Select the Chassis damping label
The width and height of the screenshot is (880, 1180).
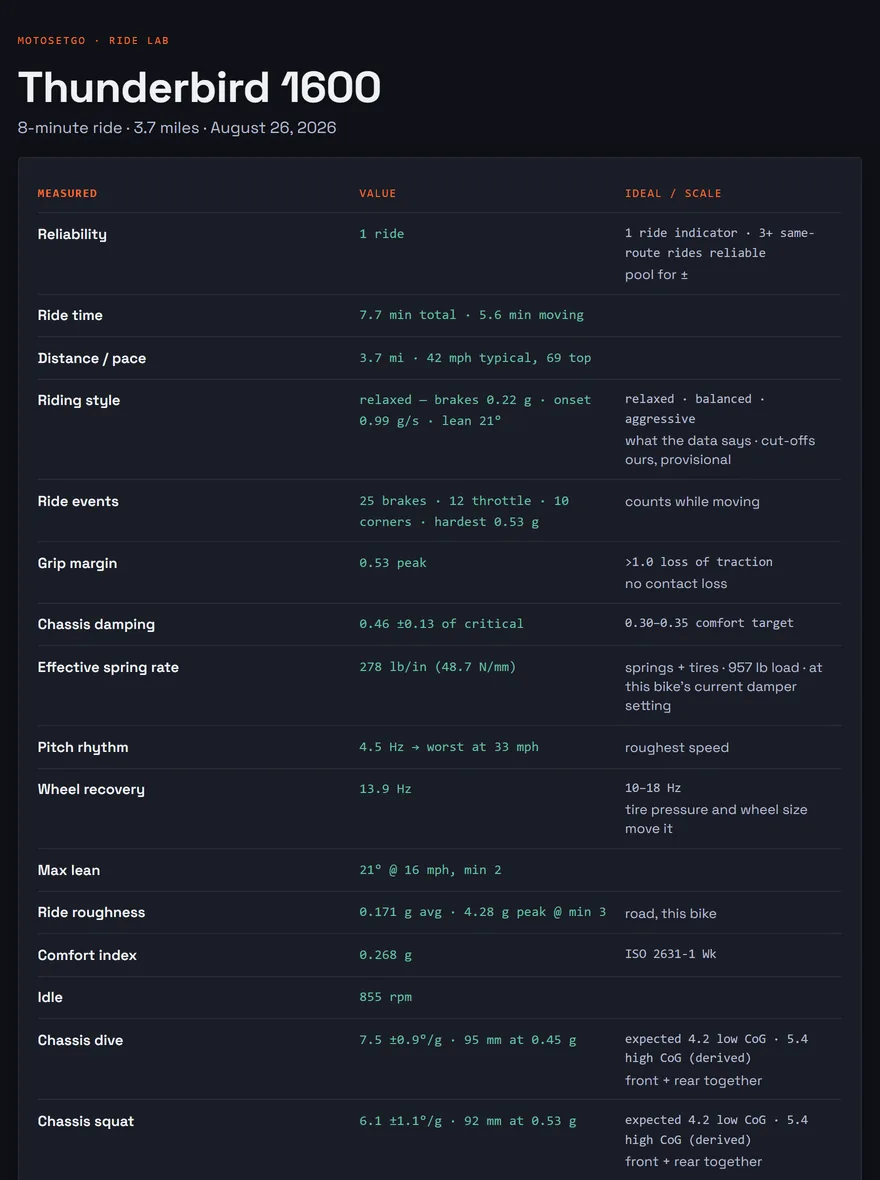[x=96, y=625]
